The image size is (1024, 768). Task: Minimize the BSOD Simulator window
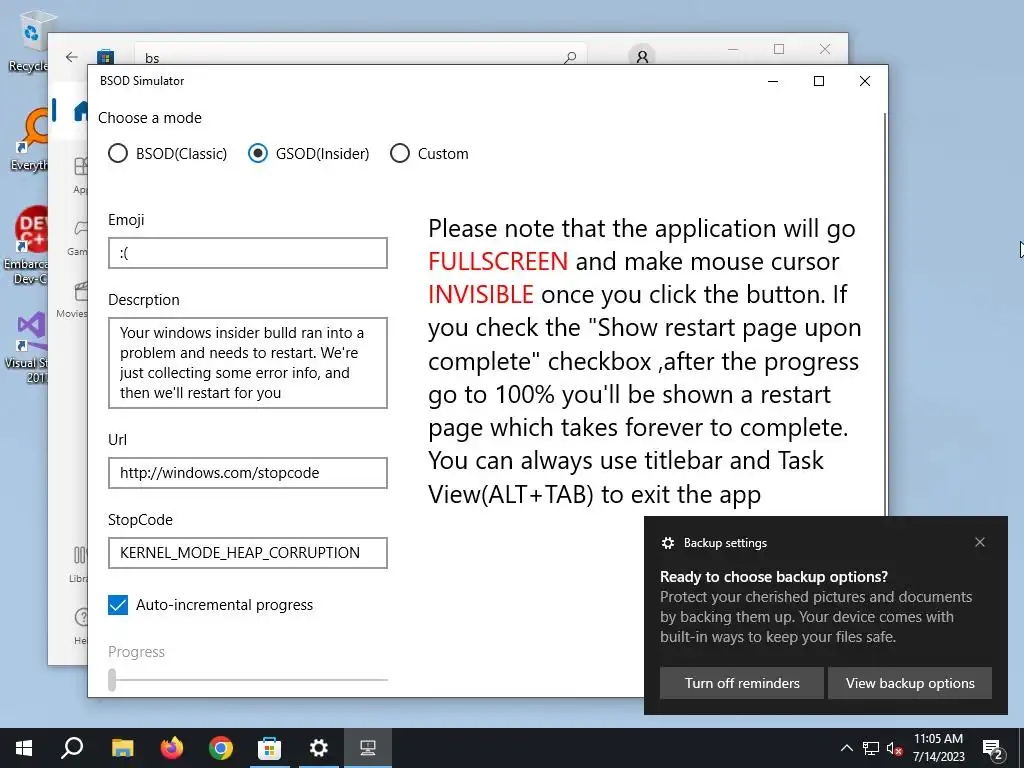pos(773,81)
